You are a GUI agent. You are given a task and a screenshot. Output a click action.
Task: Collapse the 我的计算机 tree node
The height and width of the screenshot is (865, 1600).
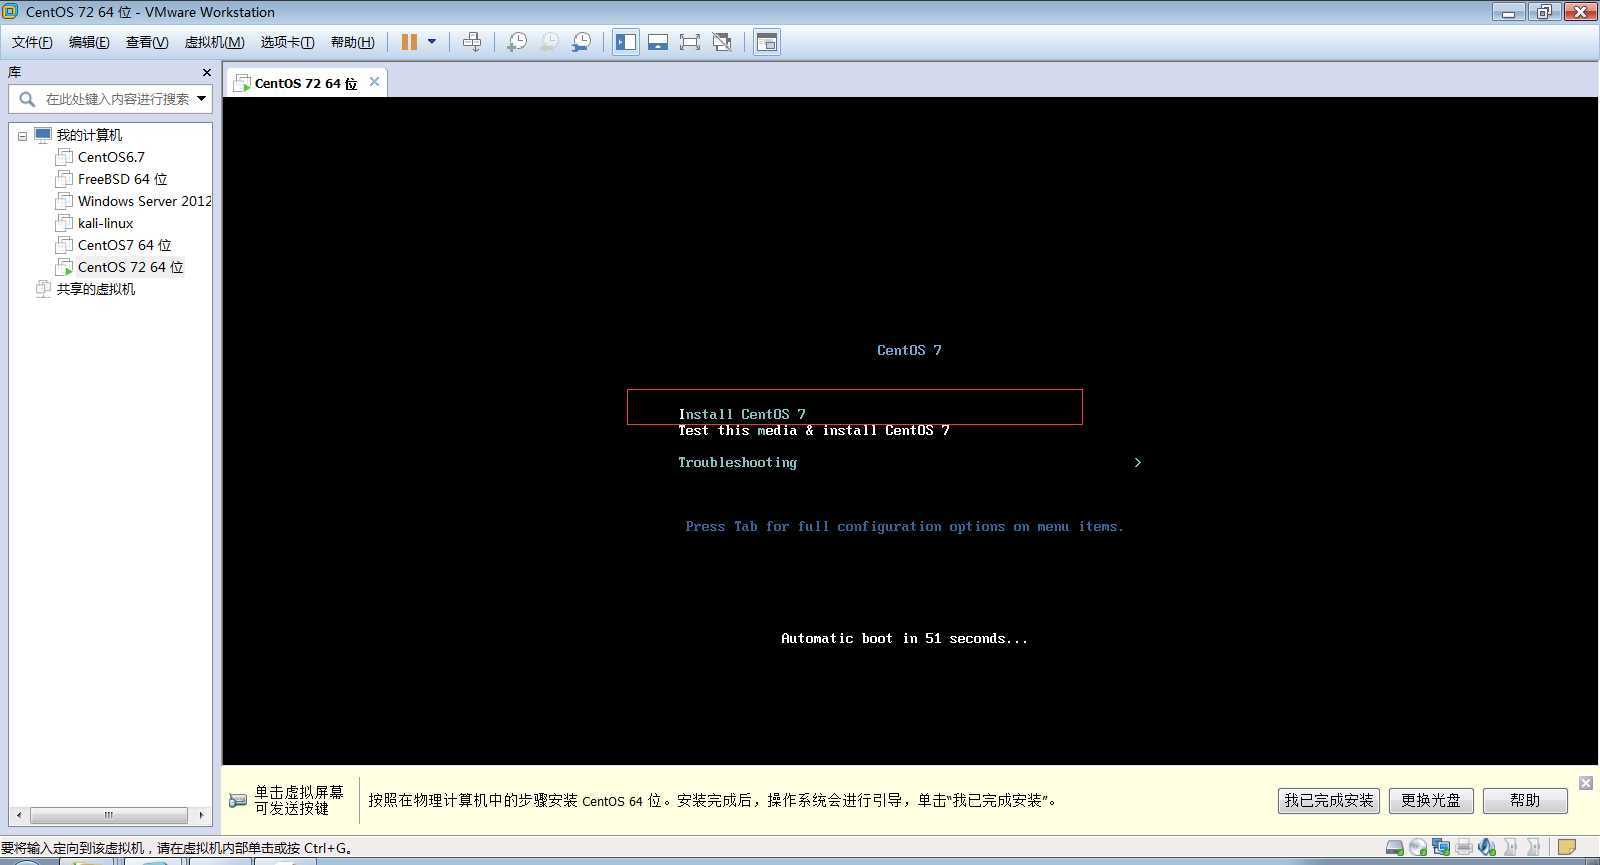22,135
